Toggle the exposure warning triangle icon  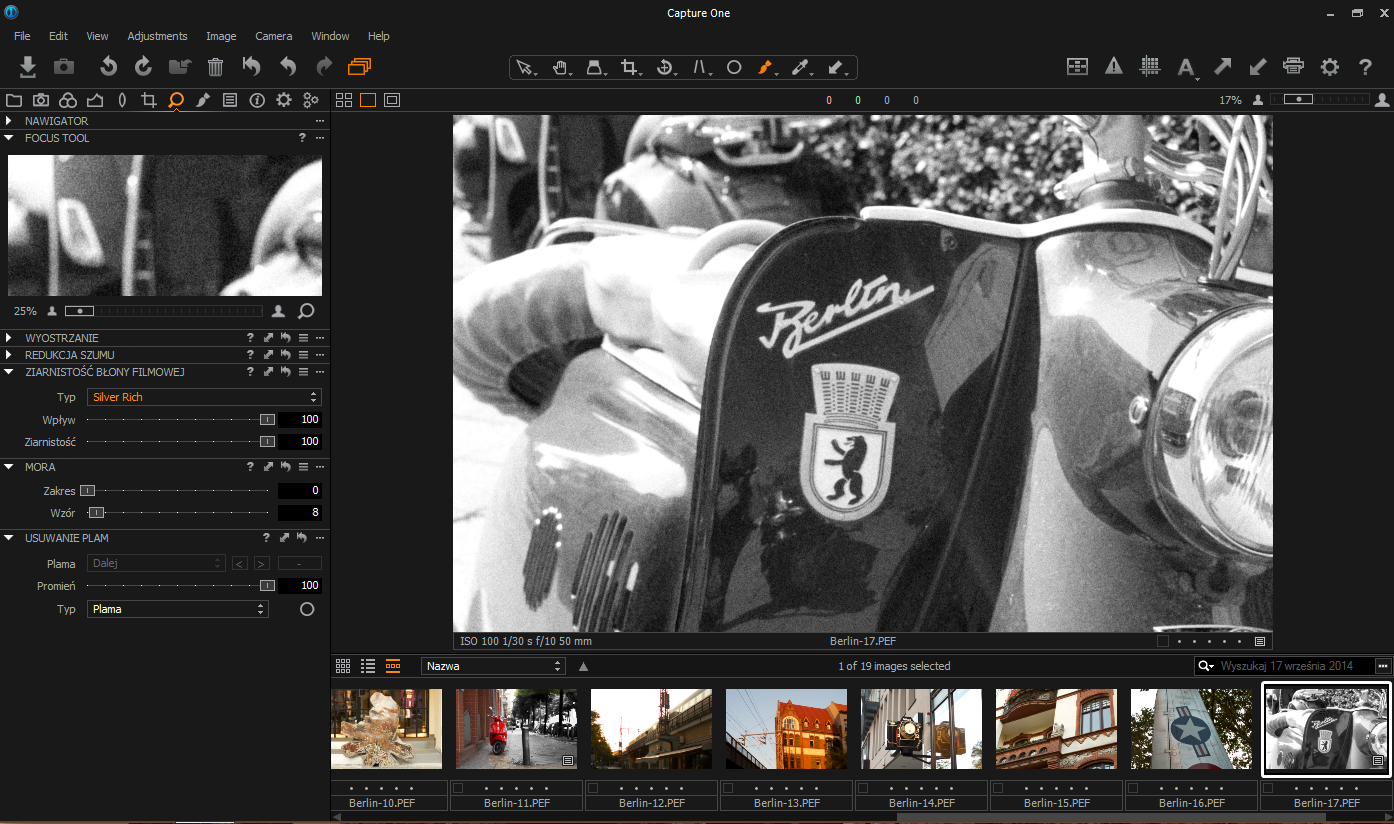[x=1114, y=67]
